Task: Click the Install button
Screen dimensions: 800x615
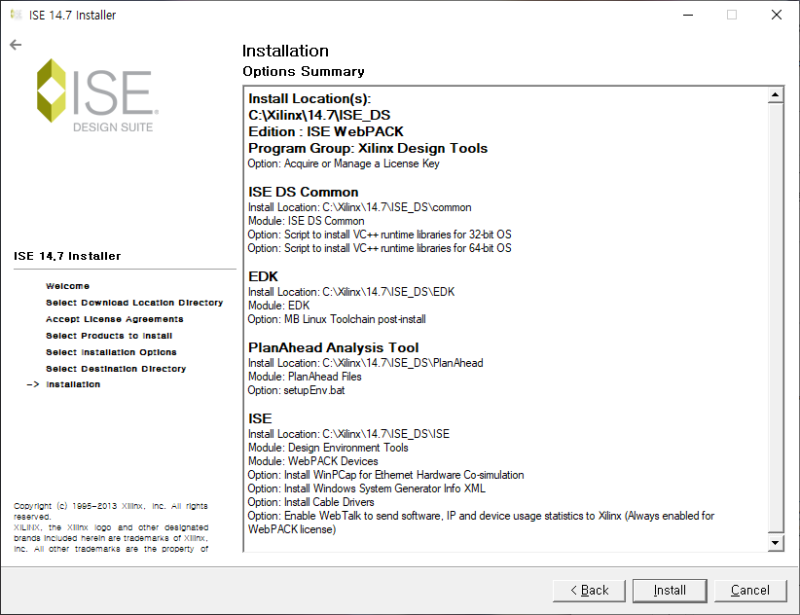Action: click(669, 591)
